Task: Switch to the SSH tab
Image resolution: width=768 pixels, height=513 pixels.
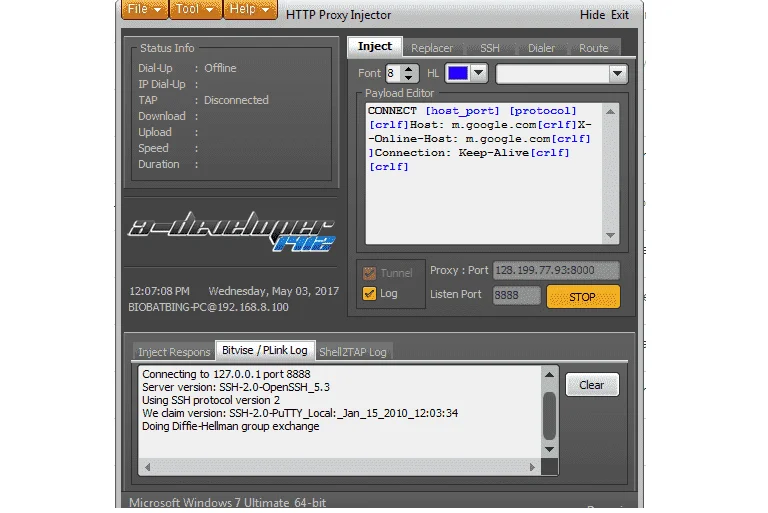Action: pos(490,48)
